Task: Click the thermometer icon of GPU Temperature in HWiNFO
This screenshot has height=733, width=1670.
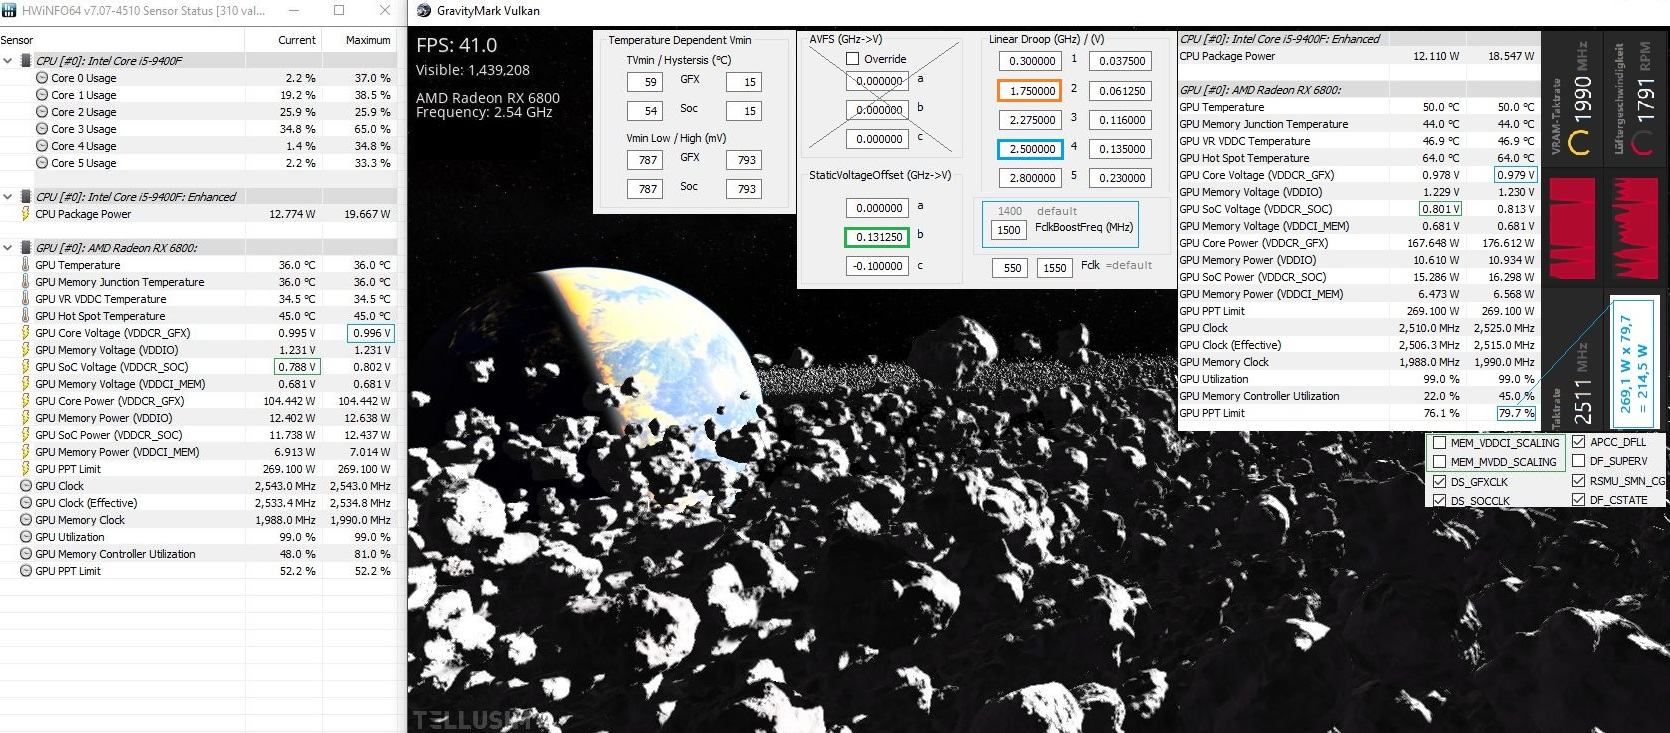Action: pos(26,265)
